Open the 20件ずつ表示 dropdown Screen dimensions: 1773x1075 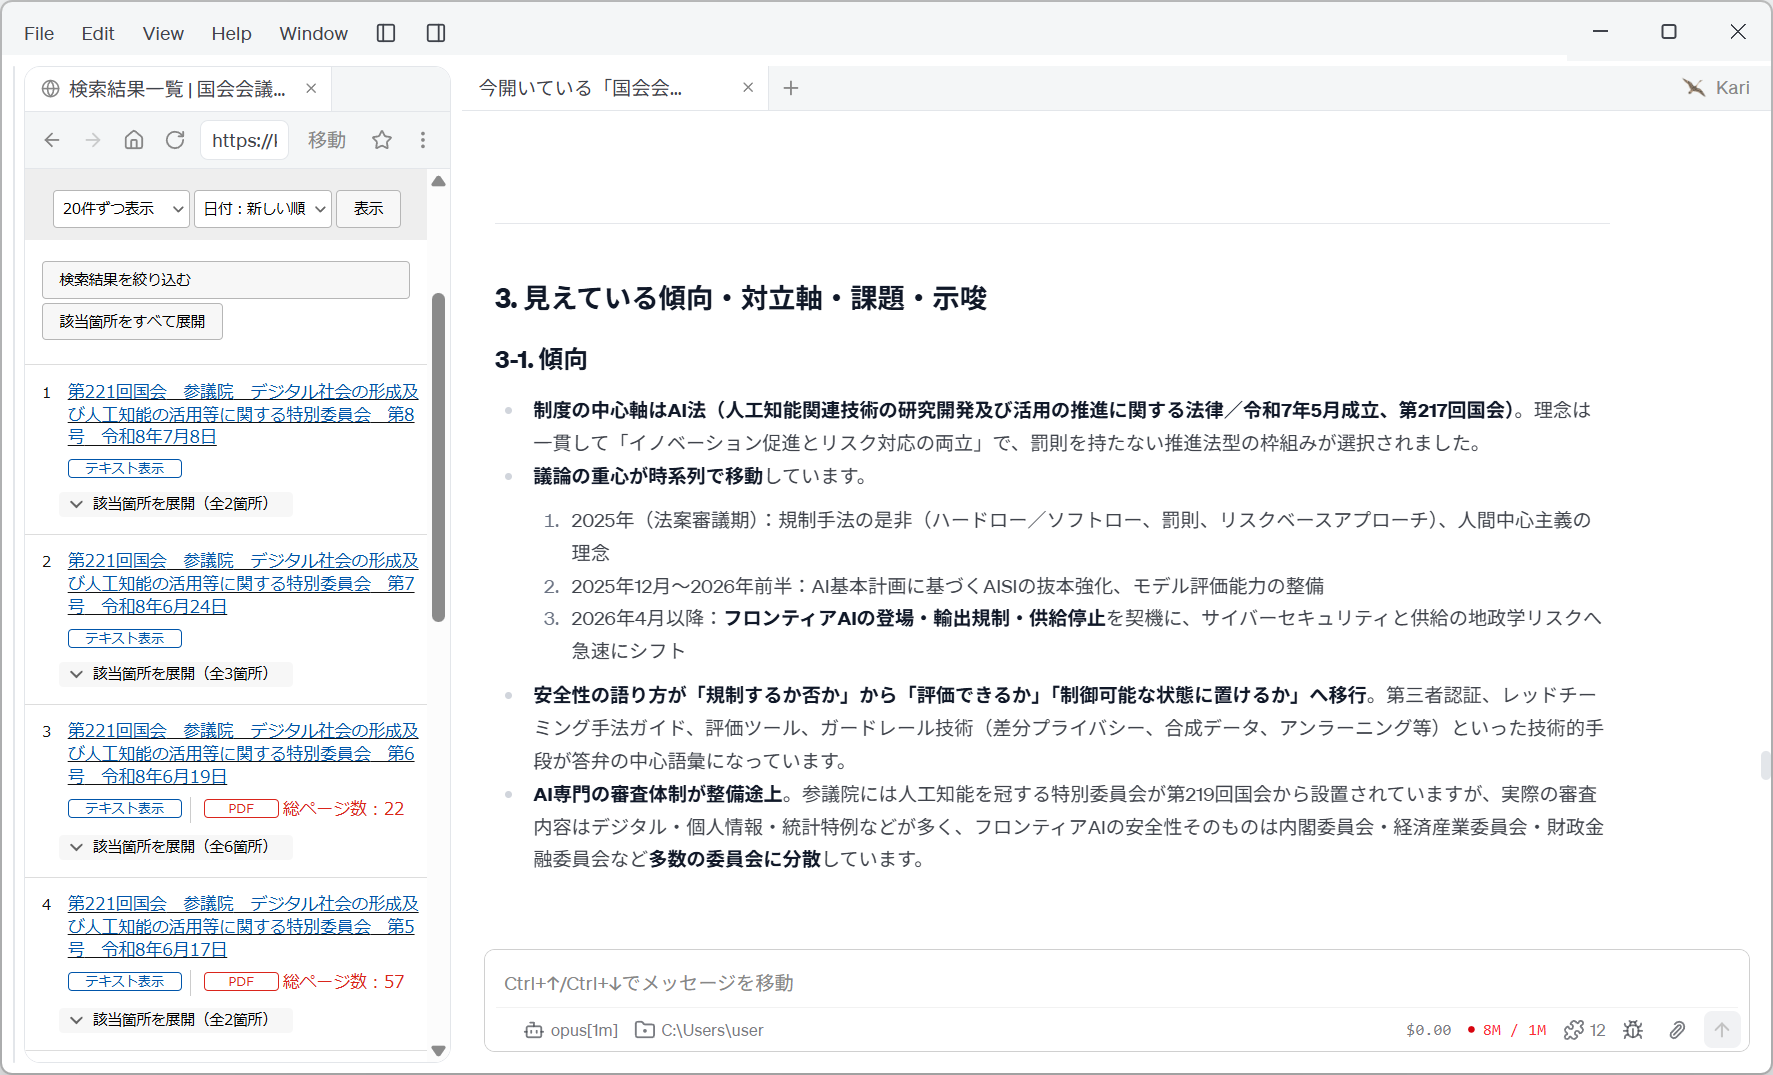coord(121,209)
